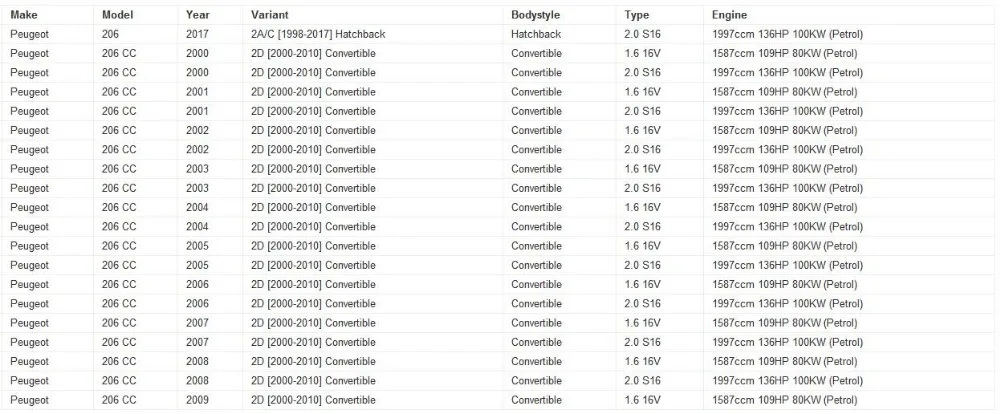Click the Convertible bodystyle in the 2009 row
The width and height of the screenshot is (1000, 414).
[x=536, y=401]
